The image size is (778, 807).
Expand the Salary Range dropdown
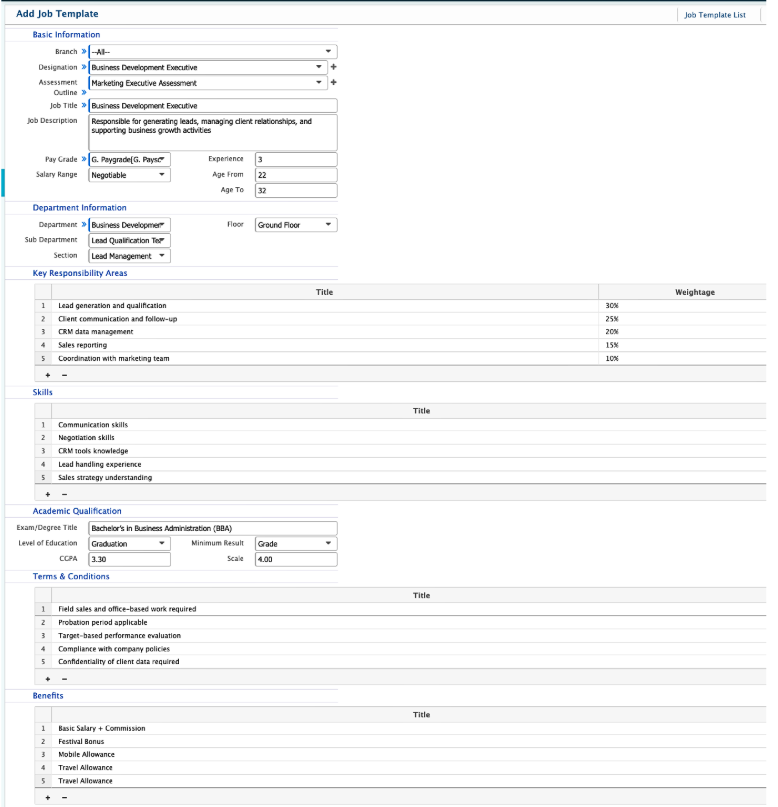tap(129, 175)
